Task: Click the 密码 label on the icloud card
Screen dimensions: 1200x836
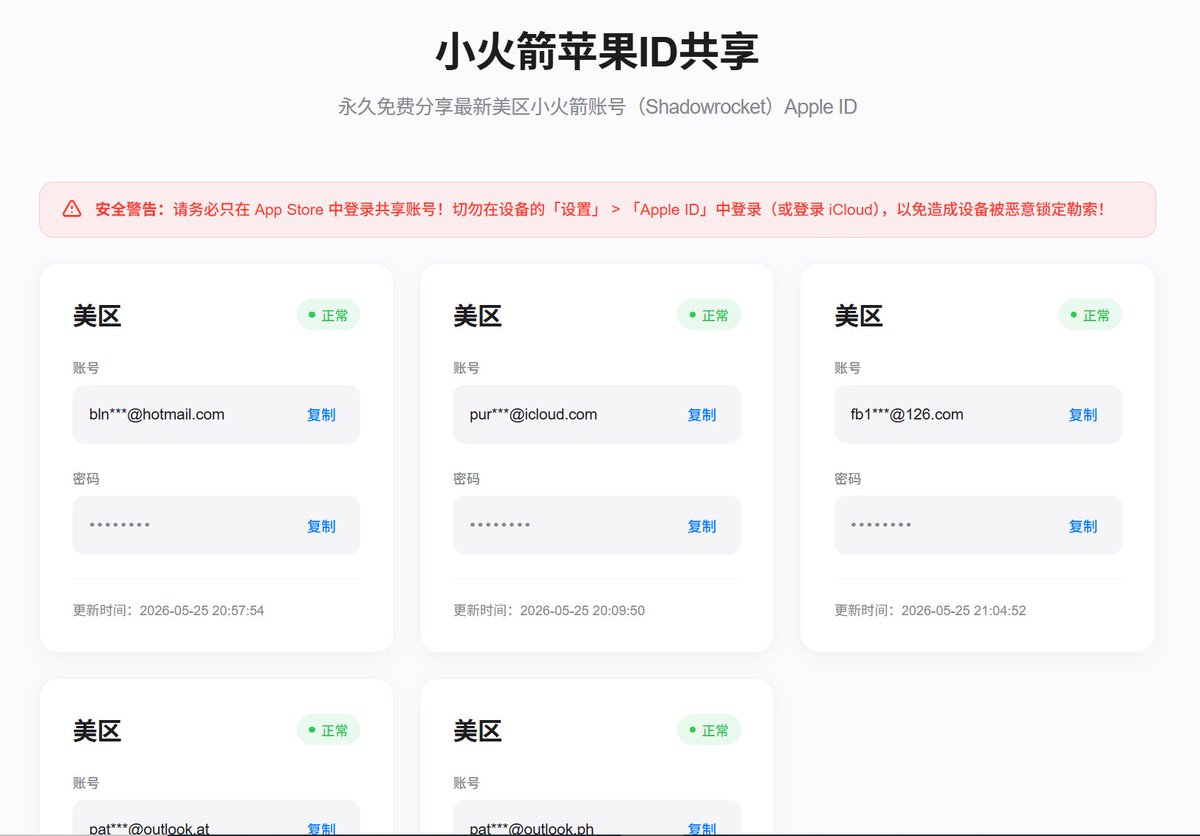Action: (467, 479)
